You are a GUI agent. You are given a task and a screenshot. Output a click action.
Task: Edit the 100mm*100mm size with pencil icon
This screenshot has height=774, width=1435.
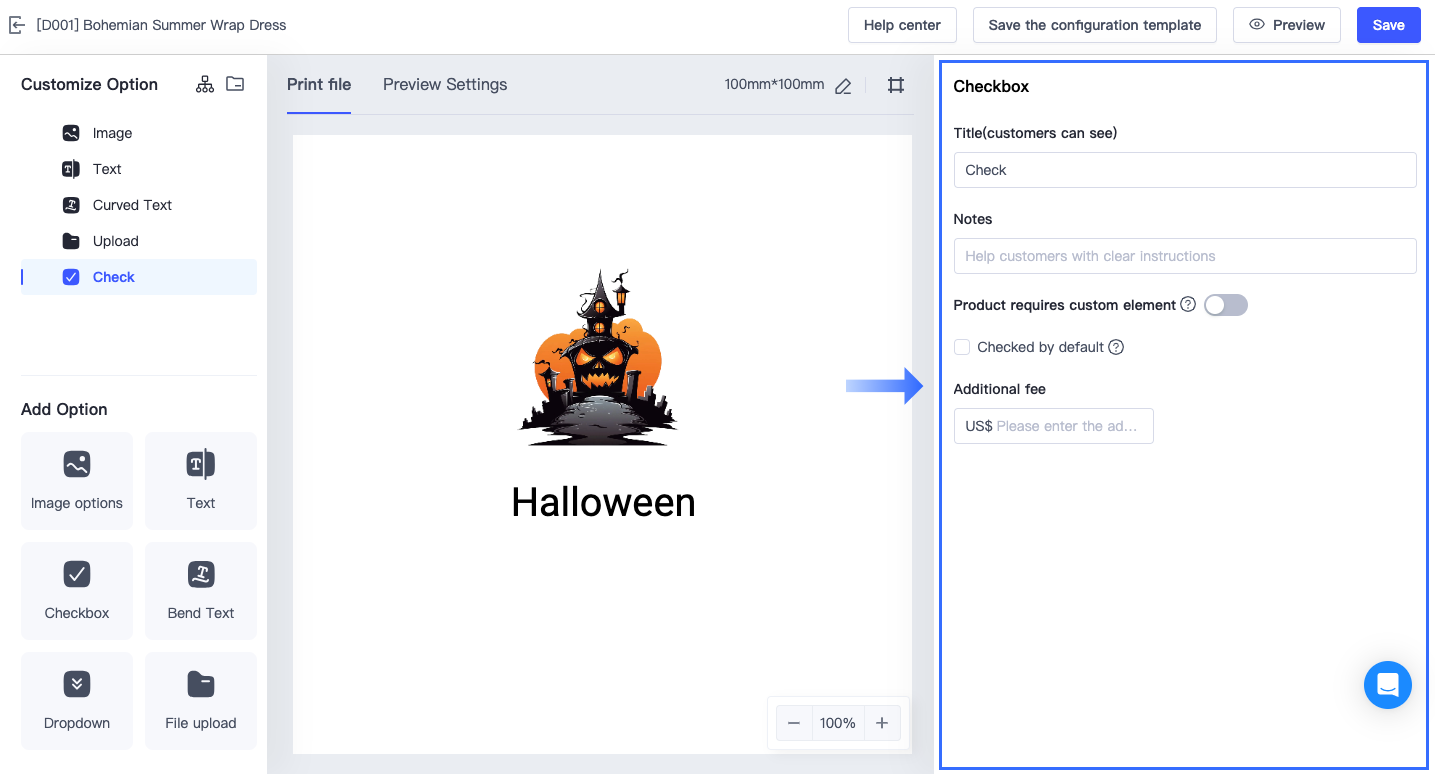pos(842,85)
